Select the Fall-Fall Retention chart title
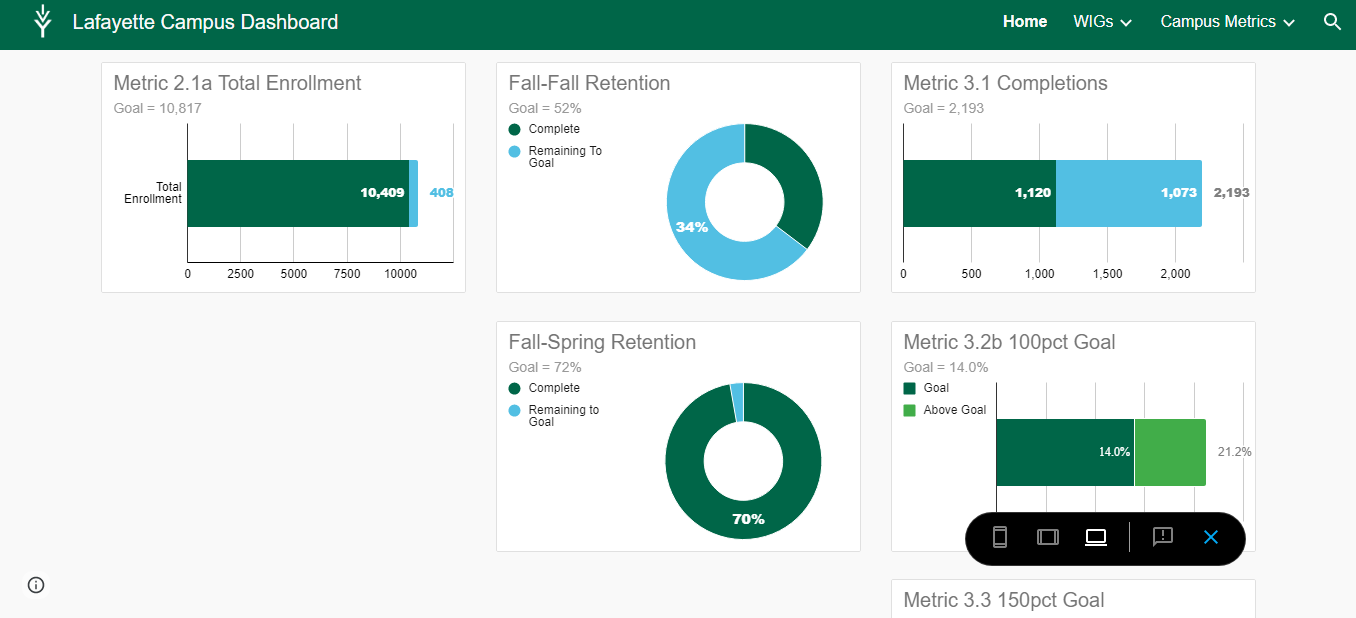 [589, 83]
